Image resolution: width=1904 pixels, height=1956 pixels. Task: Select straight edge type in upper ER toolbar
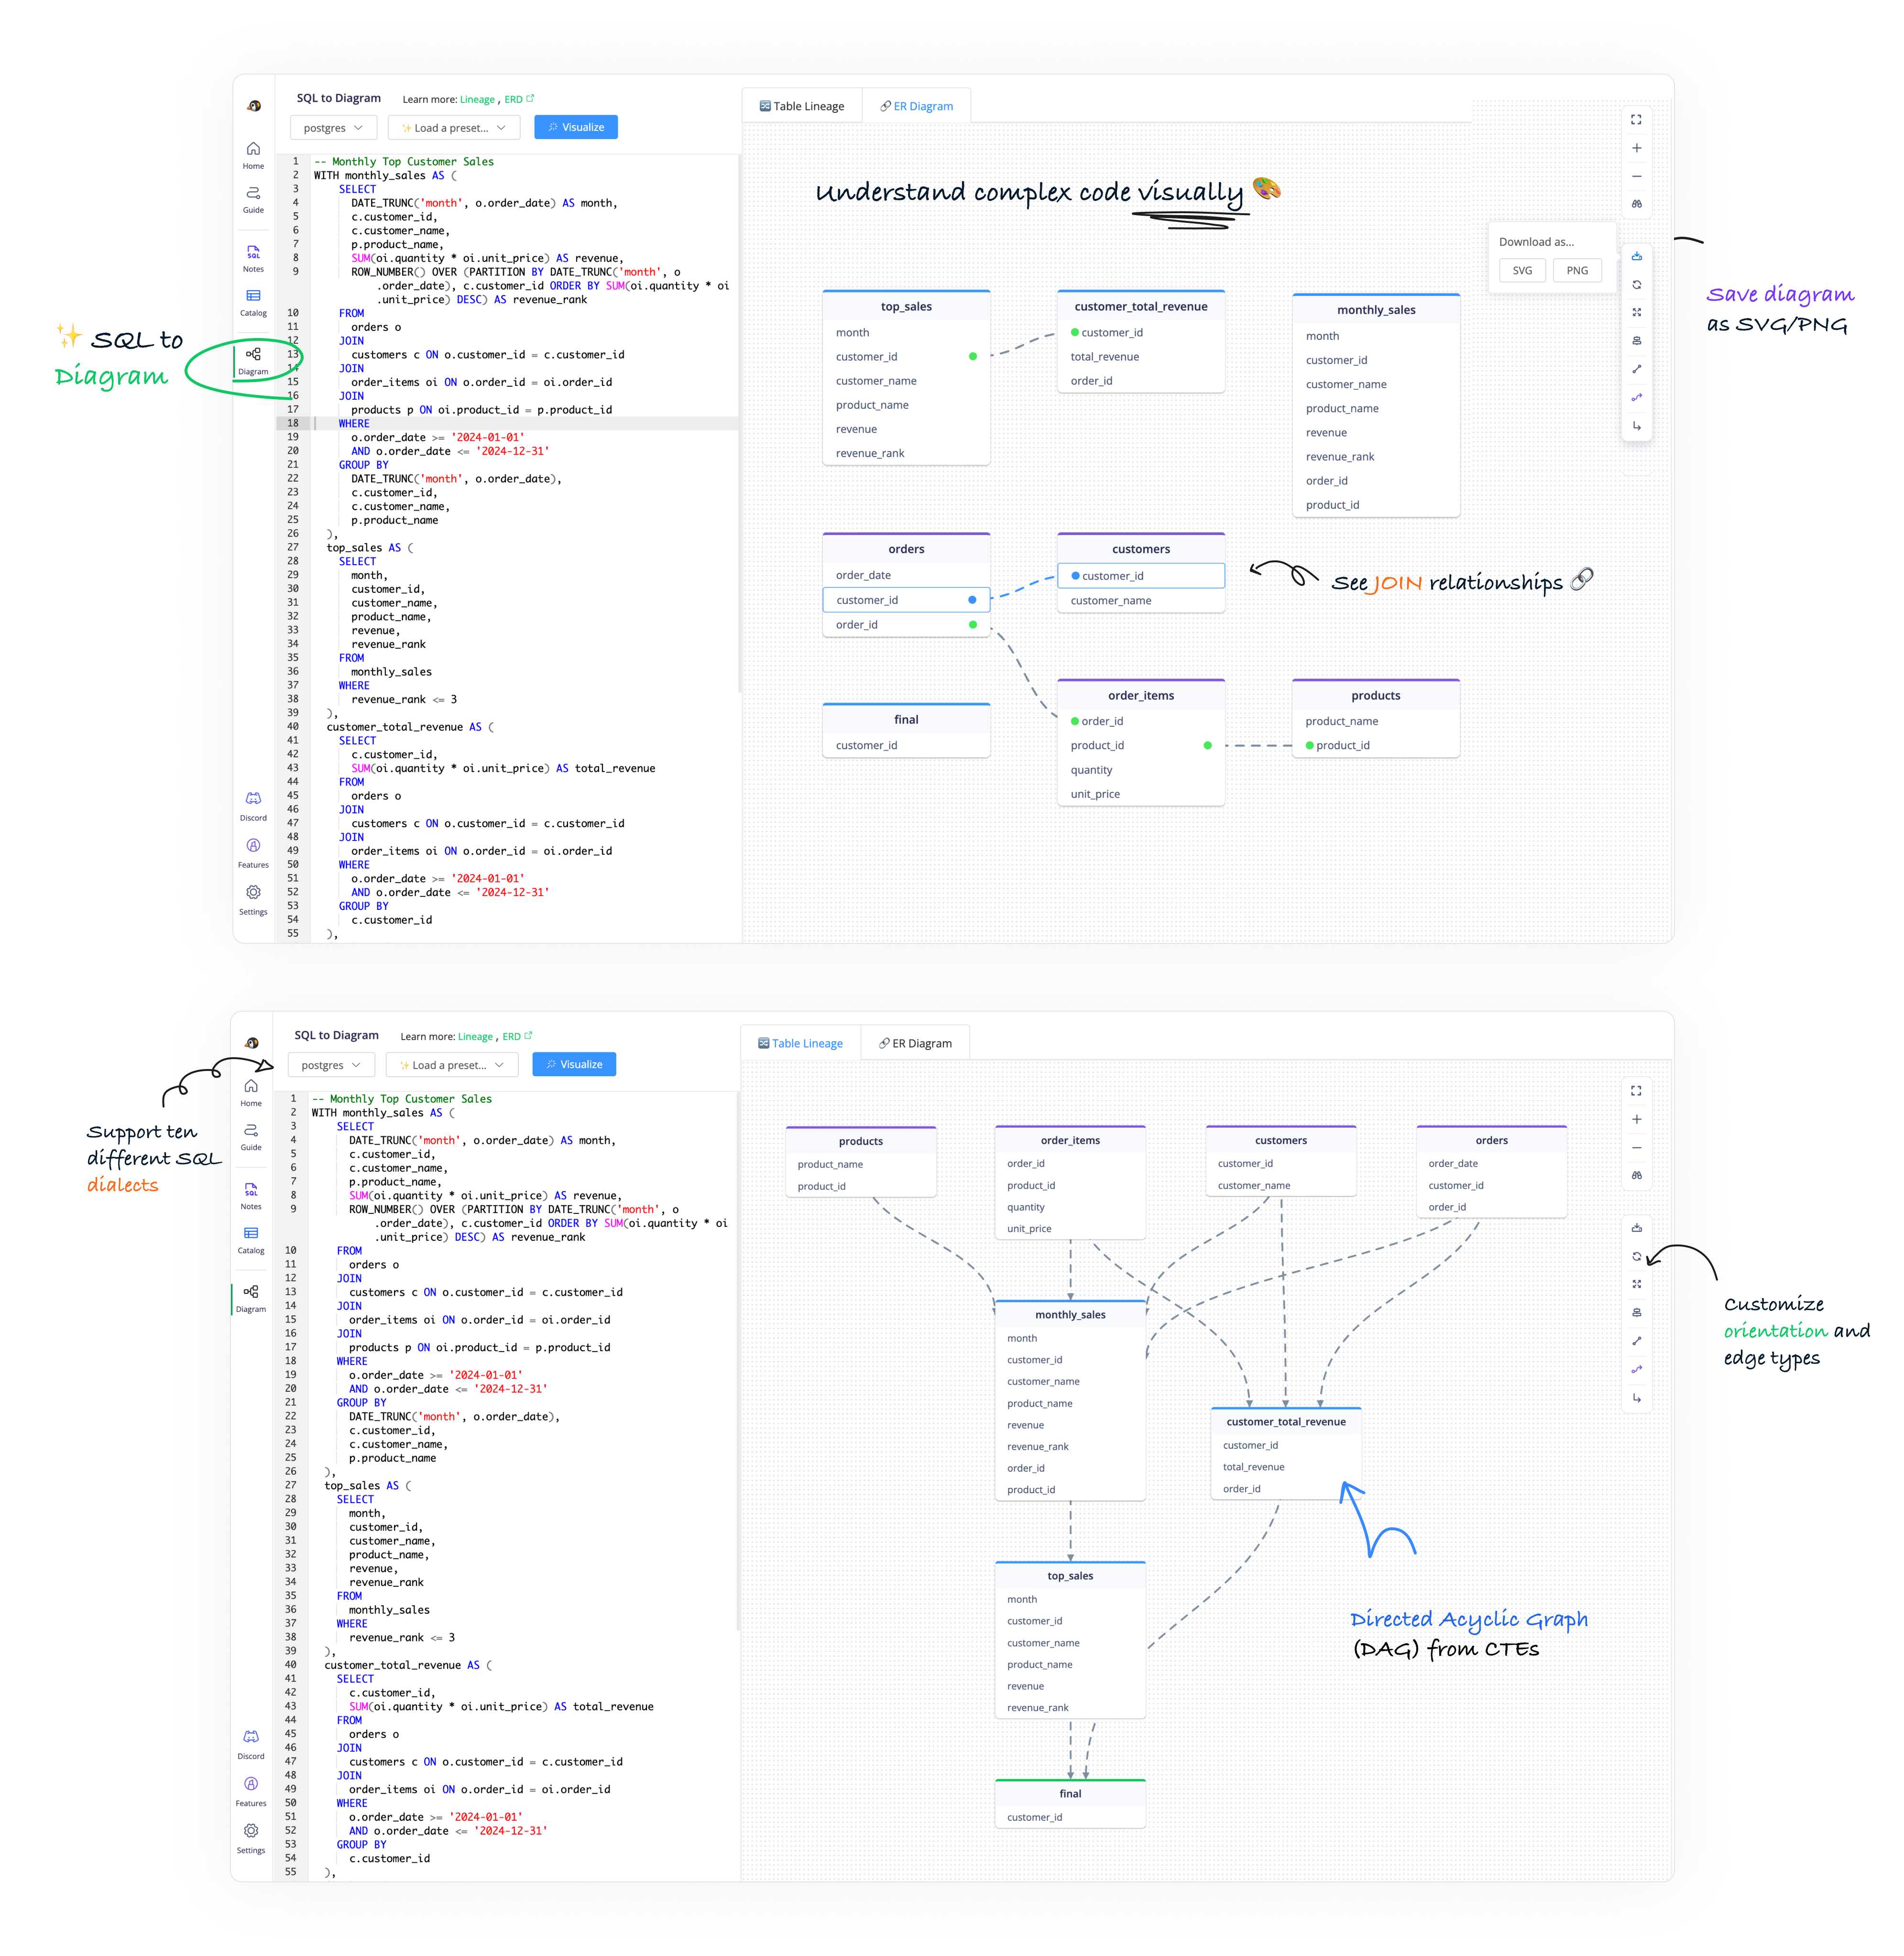(1636, 369)
